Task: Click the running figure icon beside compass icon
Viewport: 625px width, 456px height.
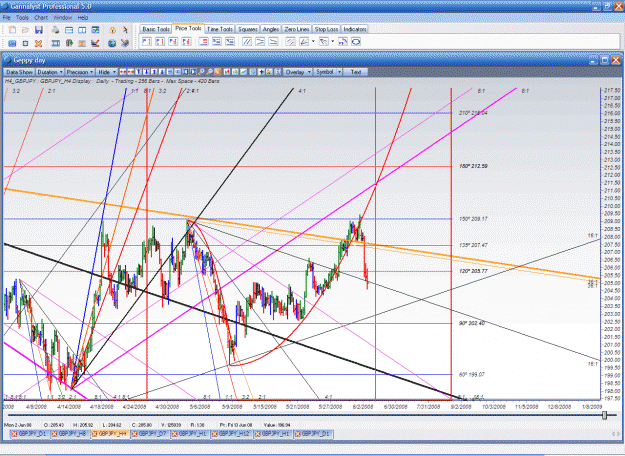Action: click(126, 30)
